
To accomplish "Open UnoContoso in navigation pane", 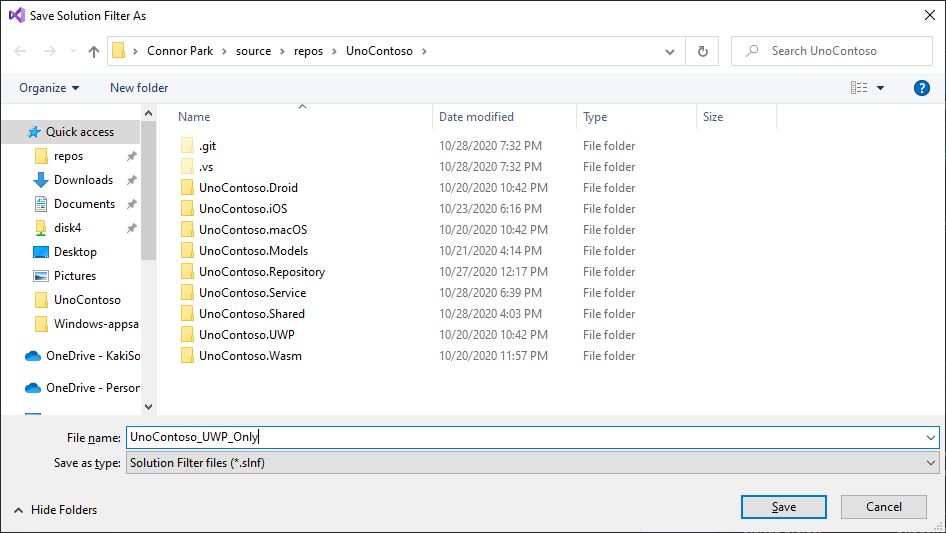I will coord(87,300).
